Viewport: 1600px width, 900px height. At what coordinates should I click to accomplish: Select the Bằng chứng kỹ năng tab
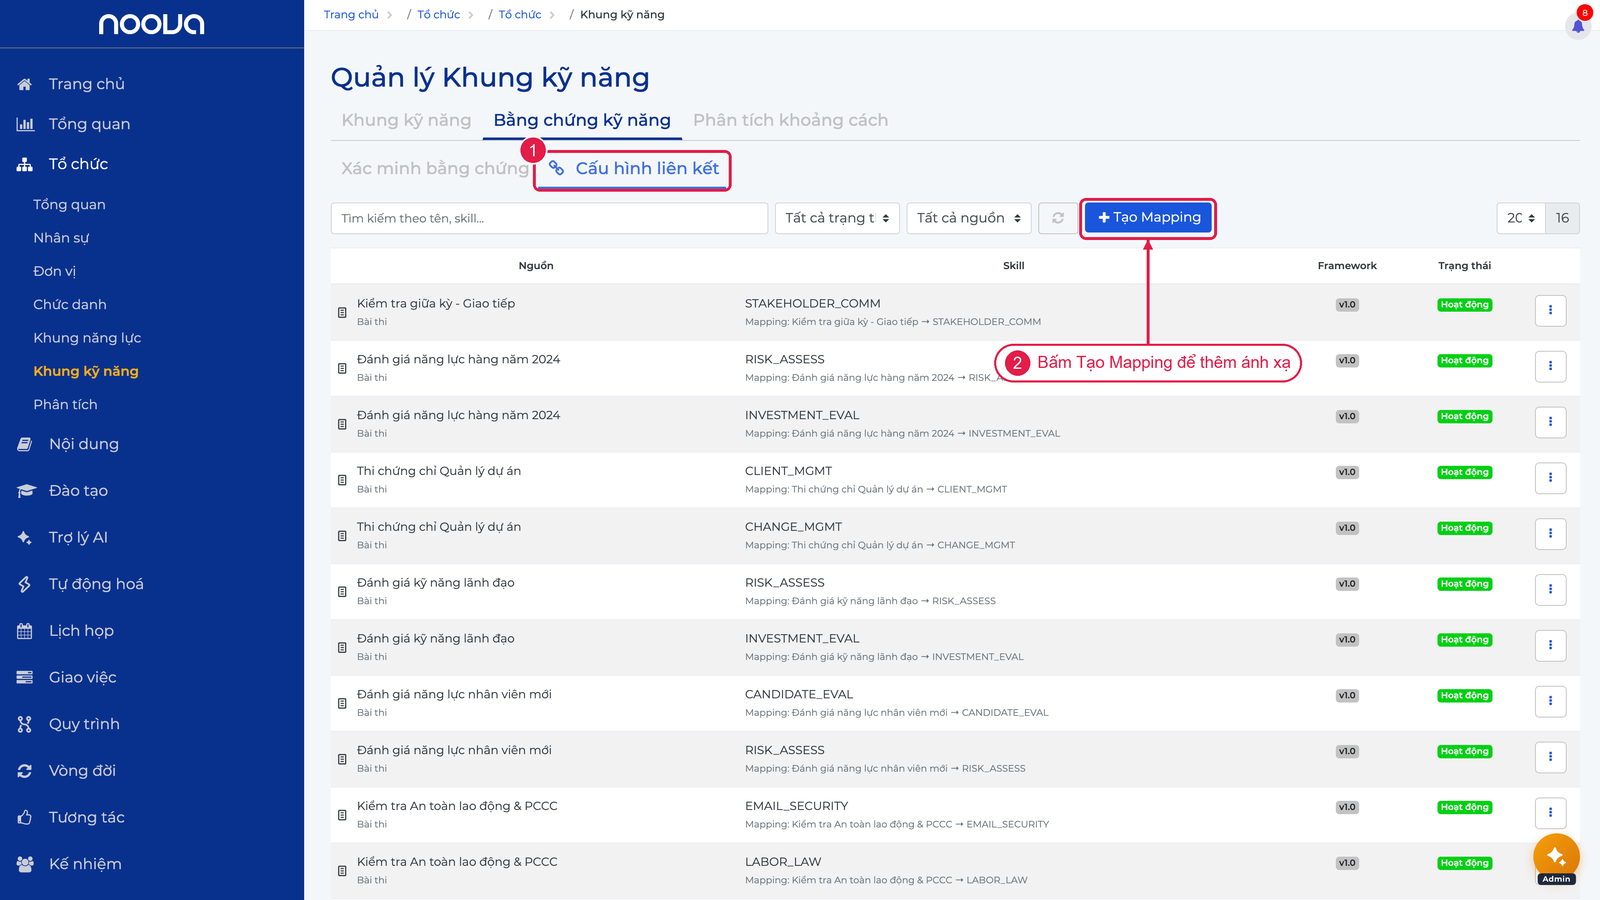(582, 120)
